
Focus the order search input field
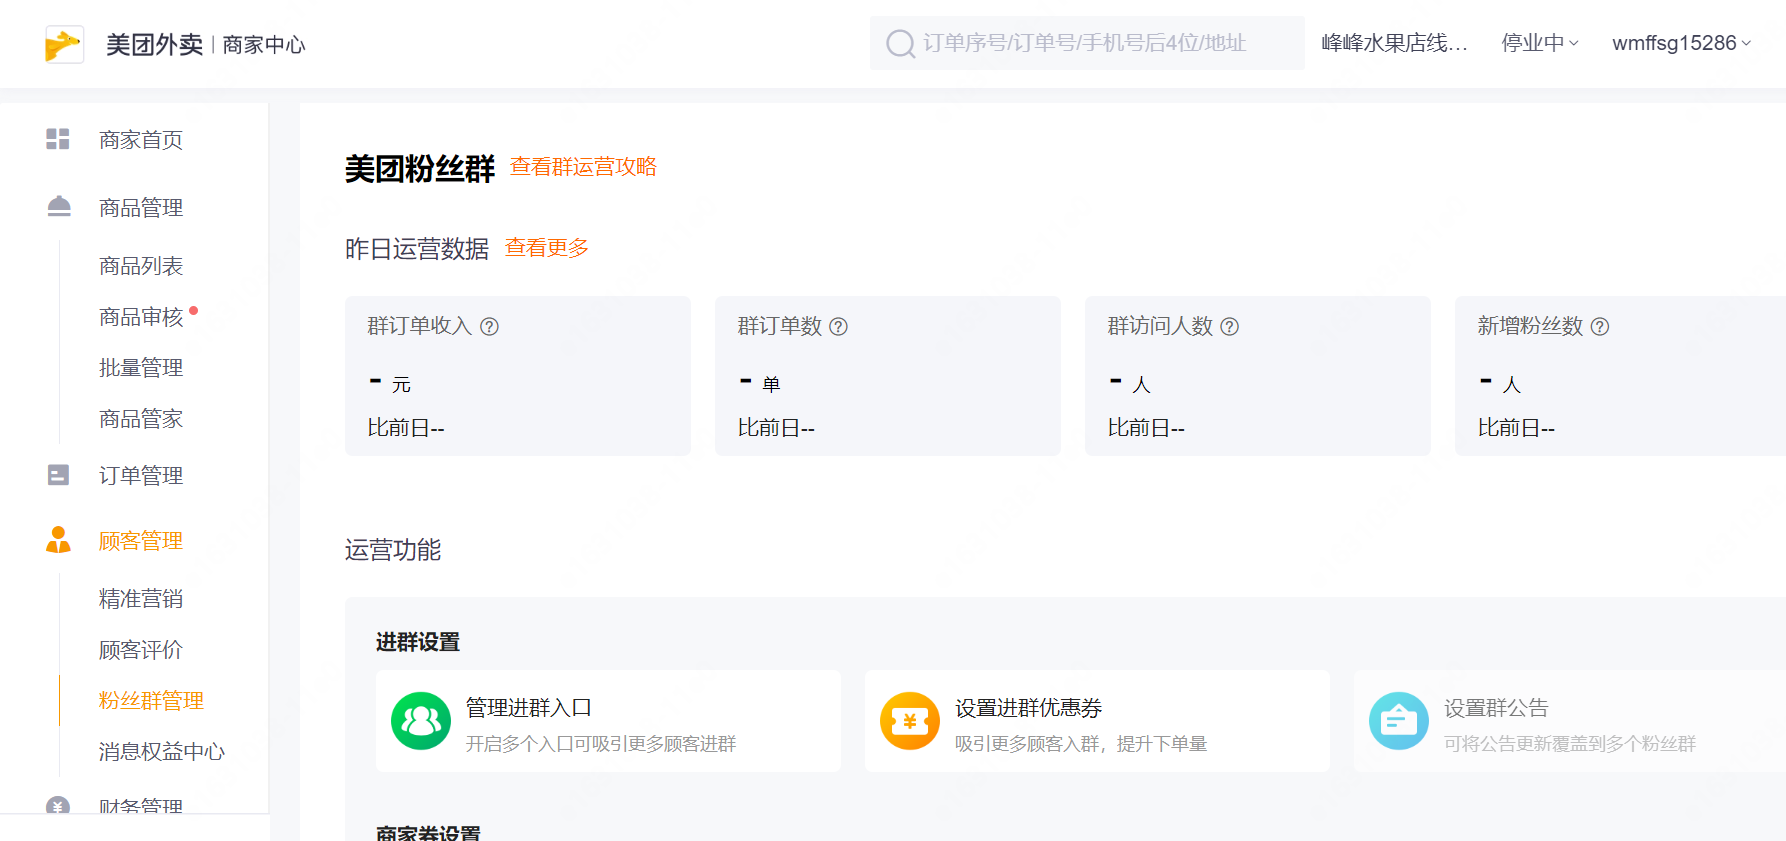pyautogui.click(x=1087, y=43)
